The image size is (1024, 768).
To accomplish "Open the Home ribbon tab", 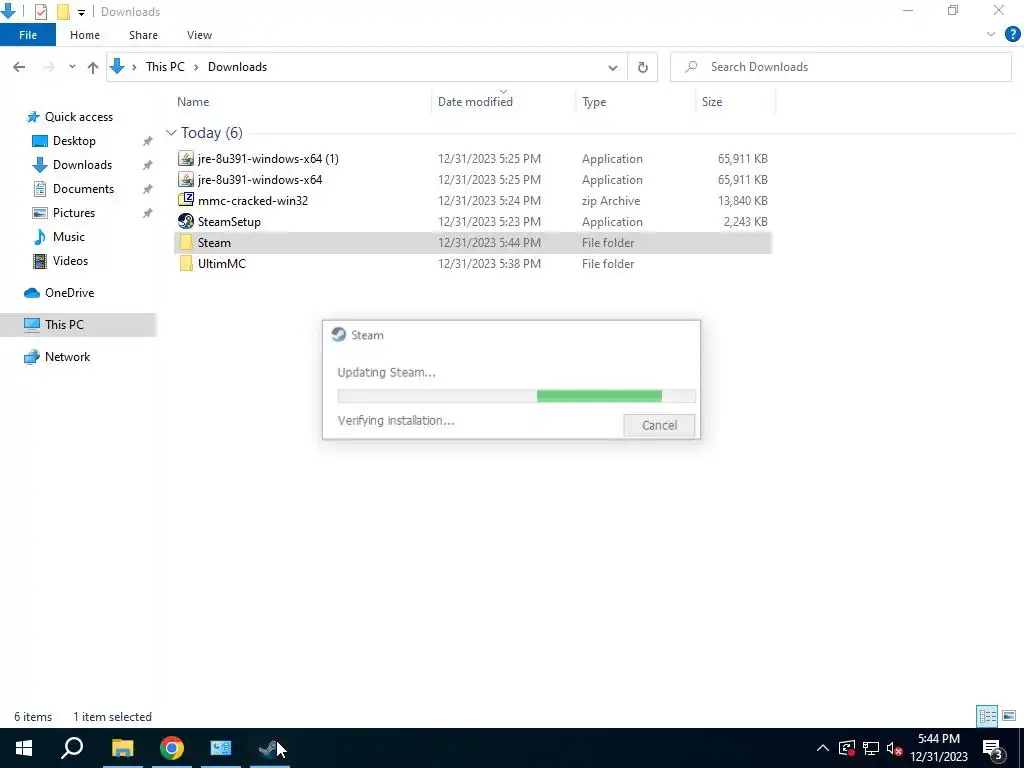I will click(85, 35).
